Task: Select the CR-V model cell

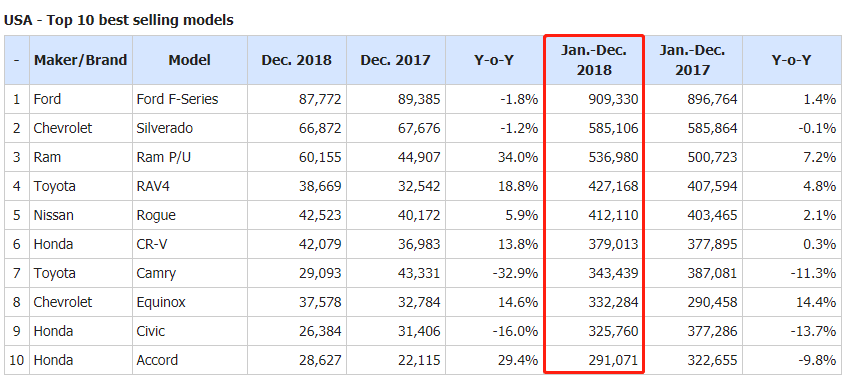Action: click(x=190, y=244)
